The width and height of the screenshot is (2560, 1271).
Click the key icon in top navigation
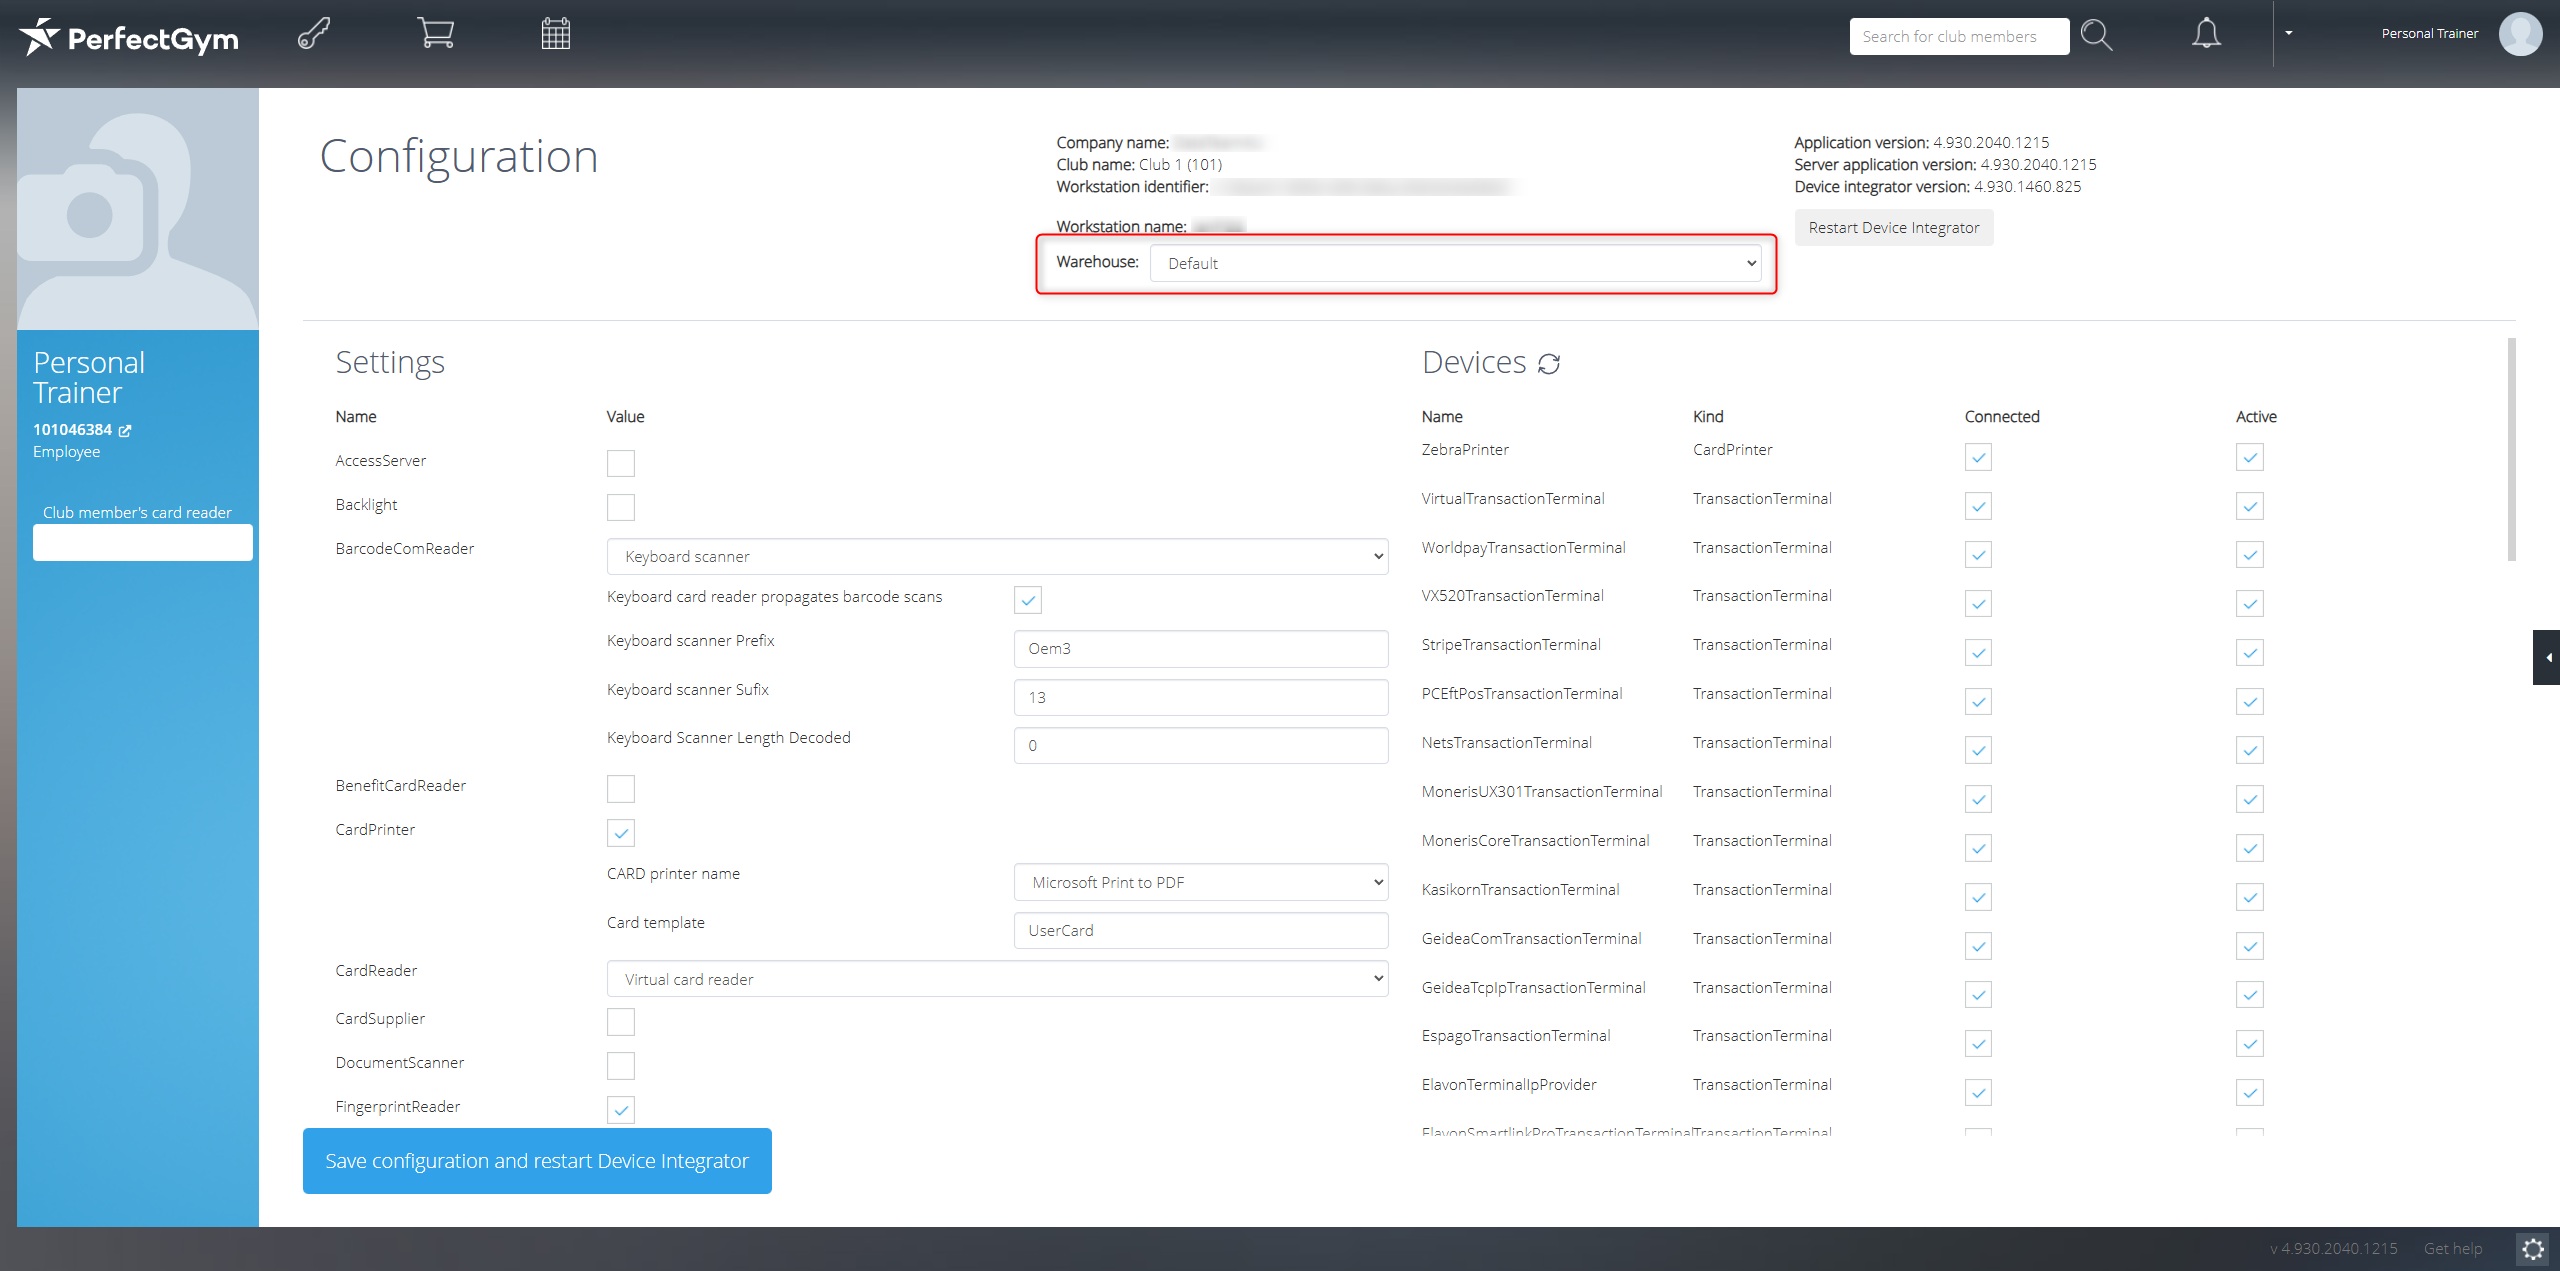314,34
